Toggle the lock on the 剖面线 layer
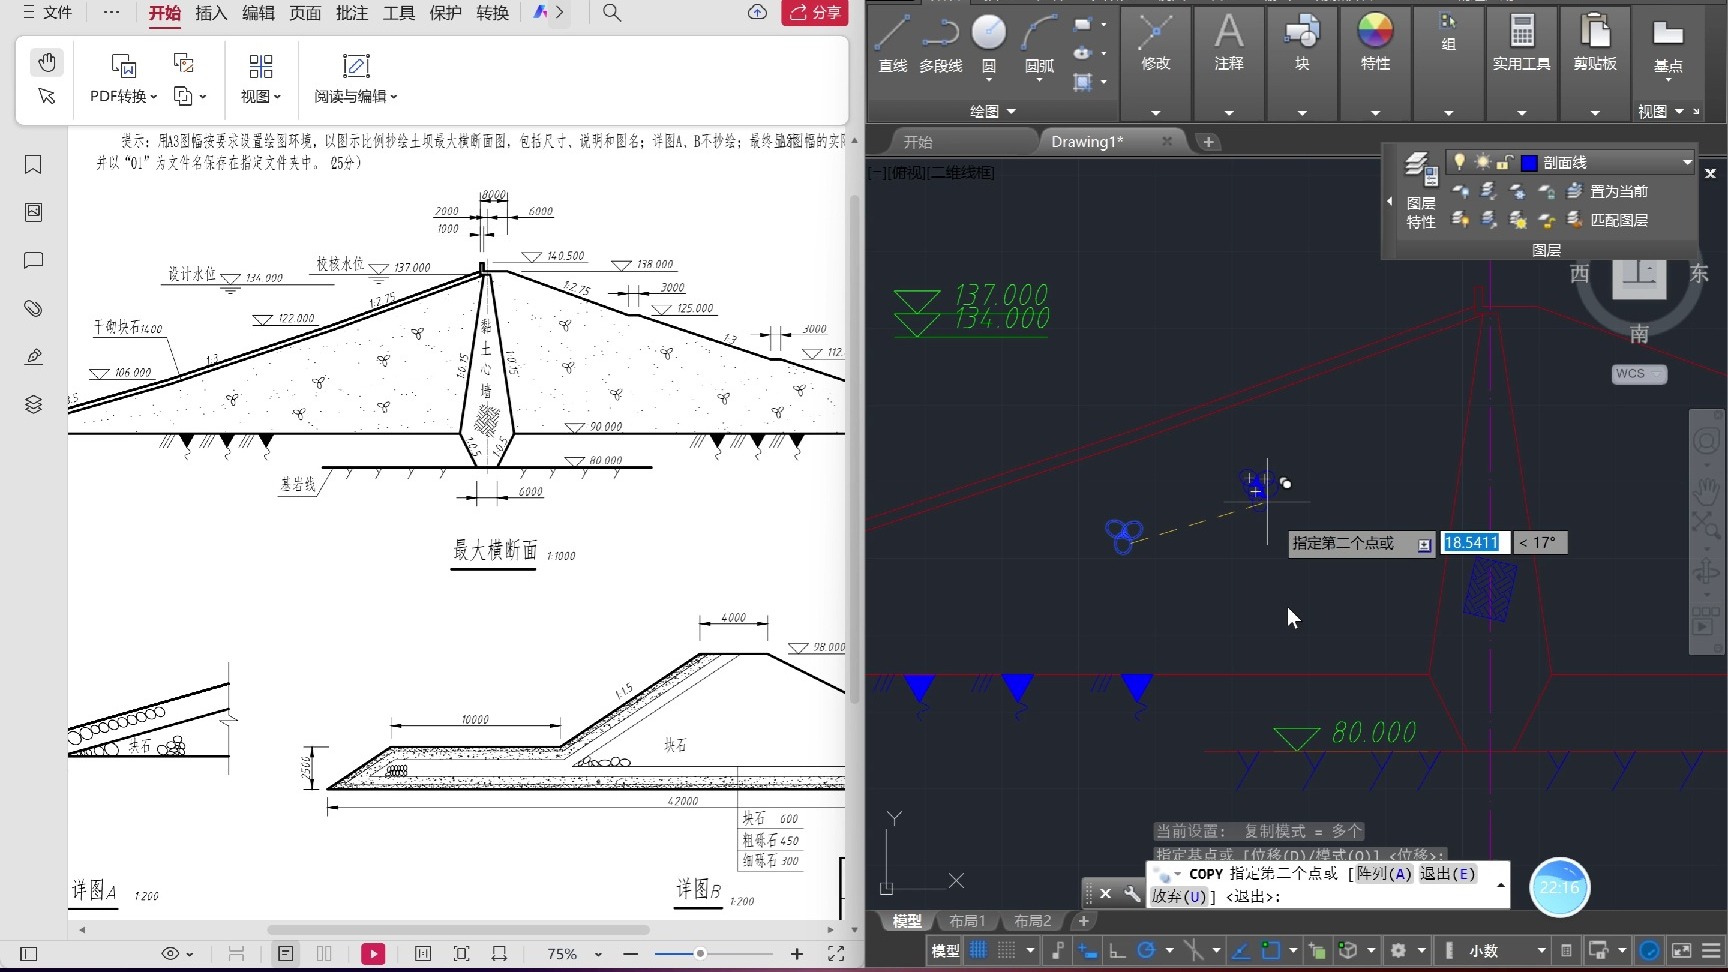This screenshot has width=1728, height=972. coord(1504,161)
